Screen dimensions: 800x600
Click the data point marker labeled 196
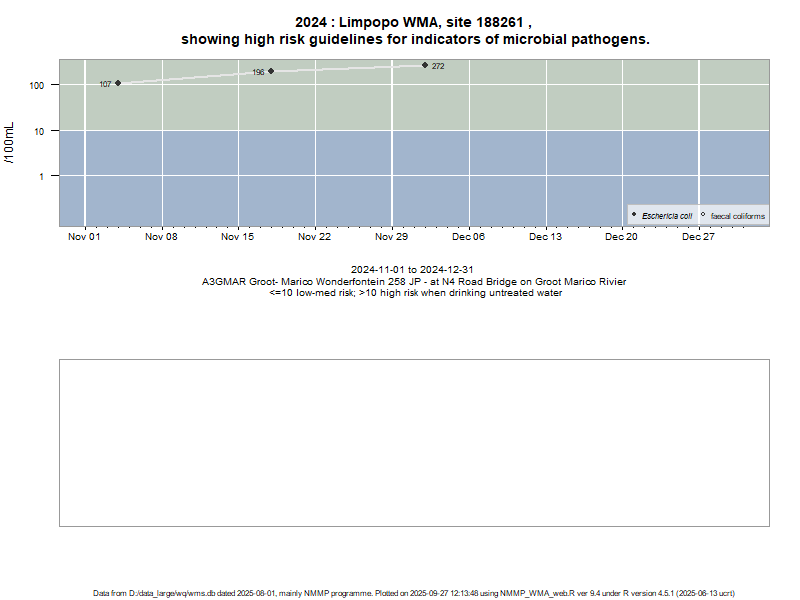click(271, 71)
